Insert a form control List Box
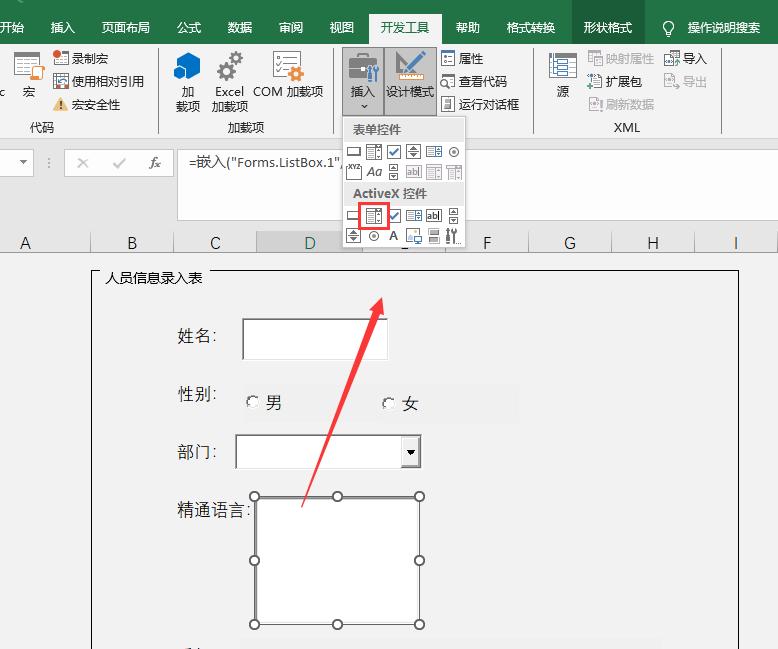778x649 pixels. point(434,152)
